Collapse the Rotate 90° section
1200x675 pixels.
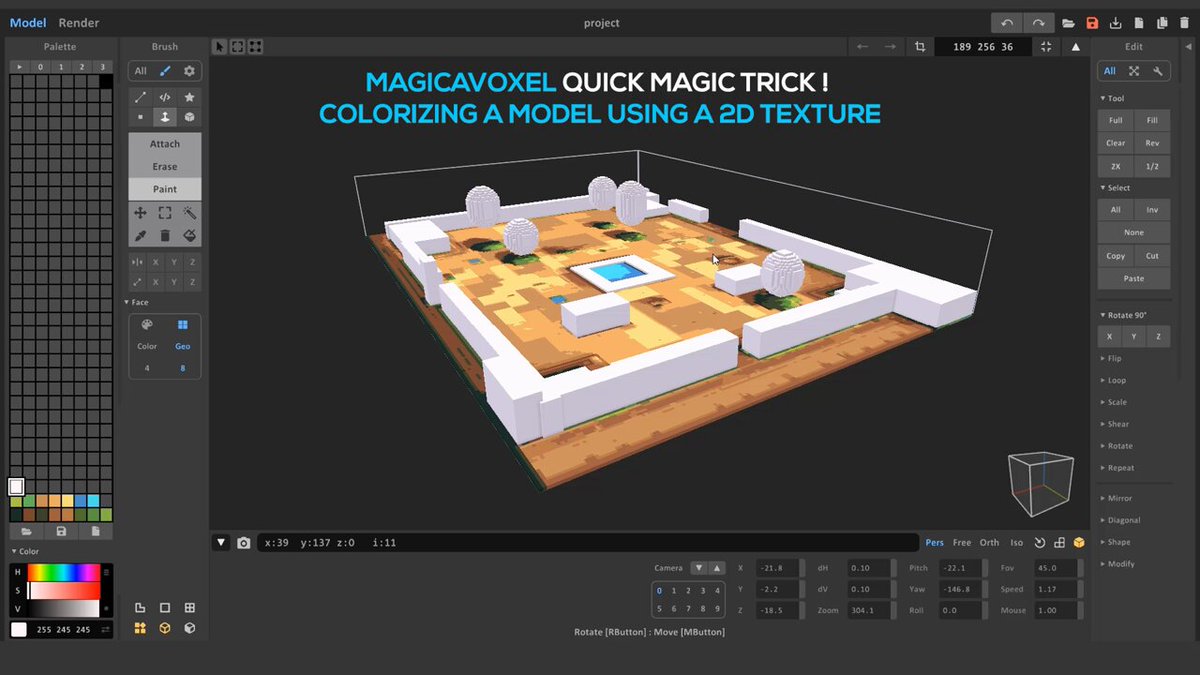tap(1123, 315)
